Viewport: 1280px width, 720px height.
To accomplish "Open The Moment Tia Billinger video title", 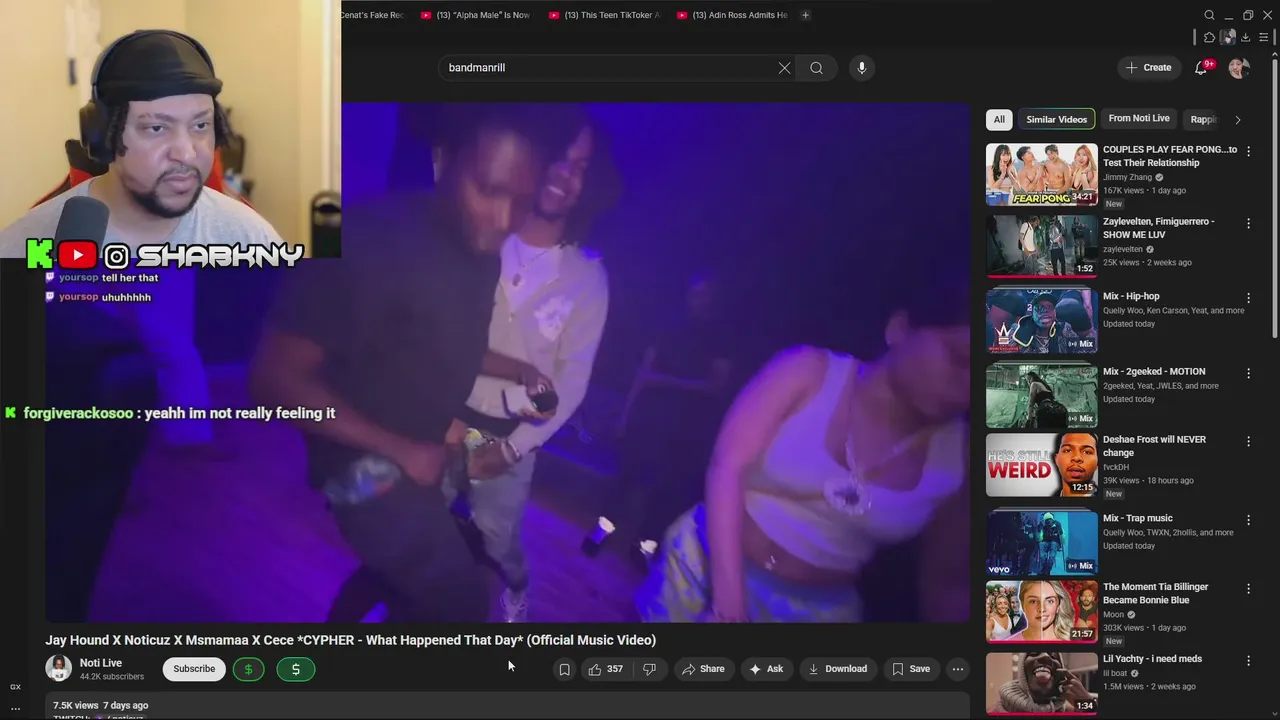I will tap(1156, 594).
